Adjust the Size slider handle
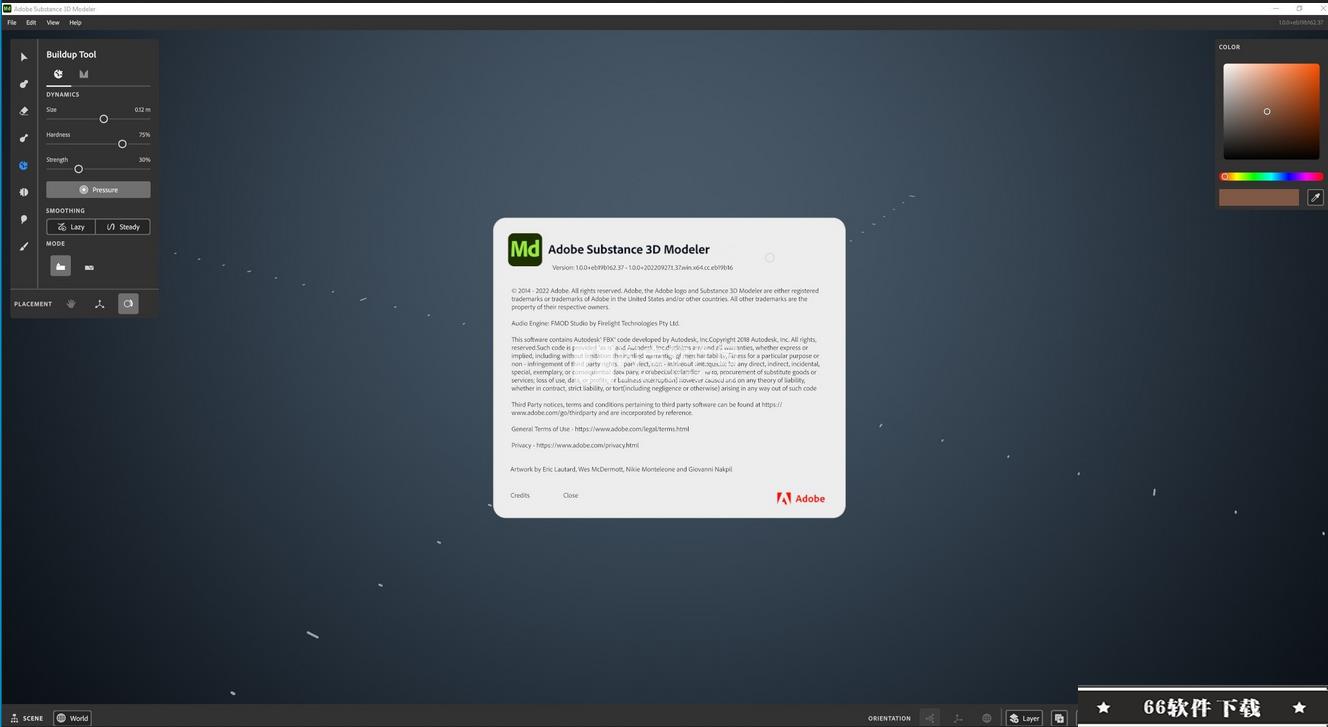The image size is (1328, 727). coord(103,119)
